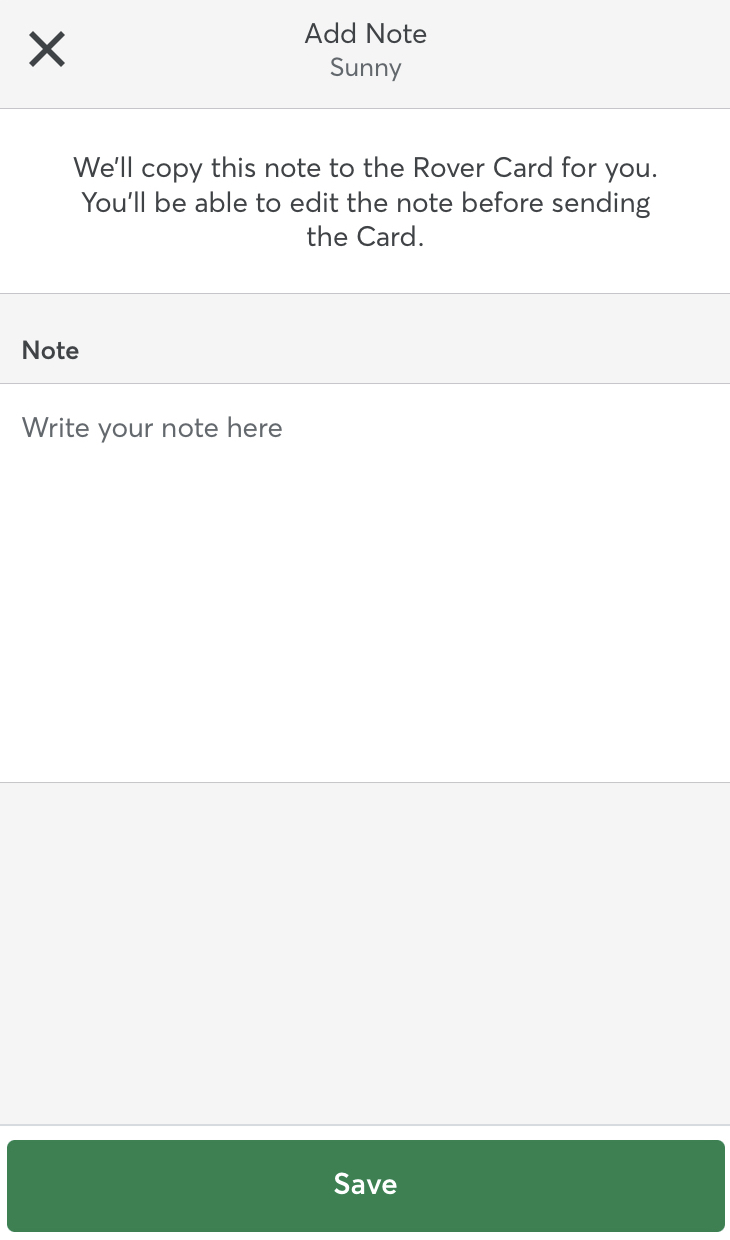Click the header bar beside the title
The image size is (730, 1240).
click(x=580, y=50)
